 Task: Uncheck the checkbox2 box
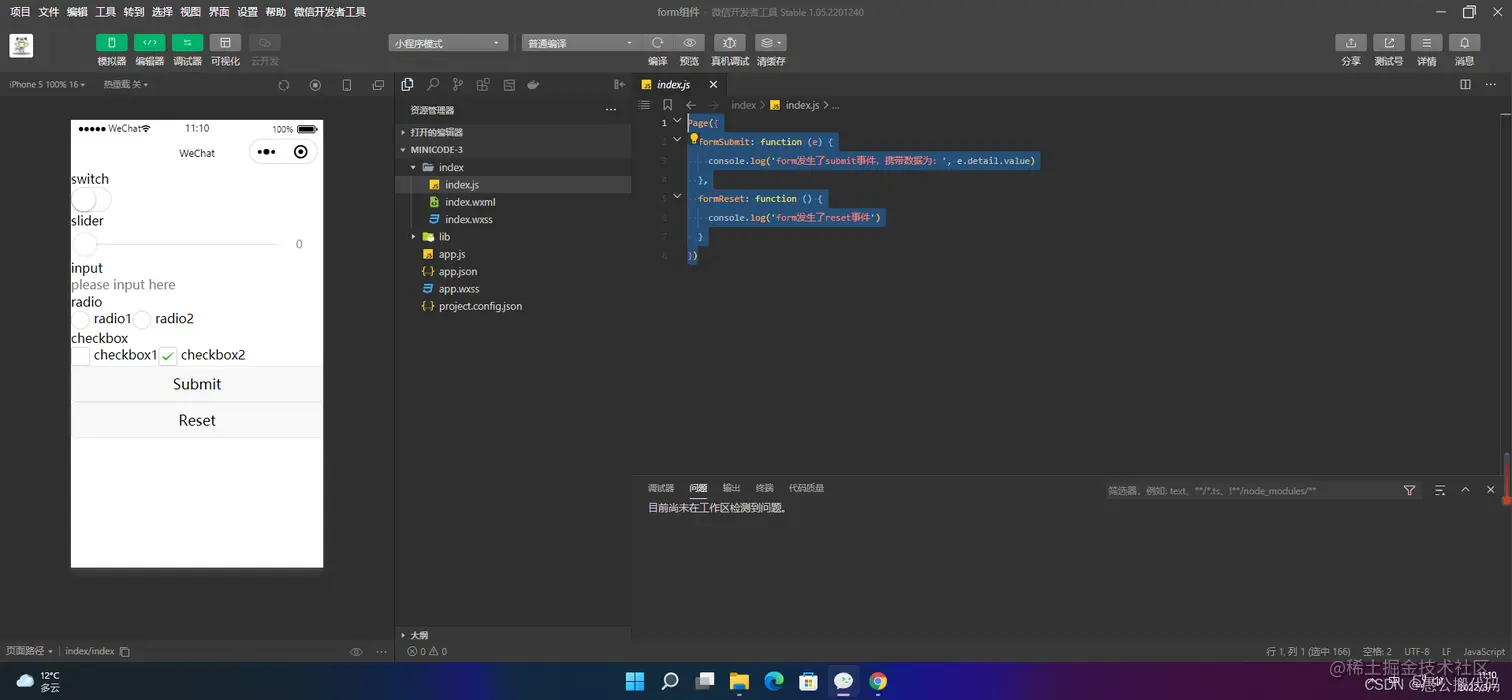pyautogui.click(x=168, y=355)
